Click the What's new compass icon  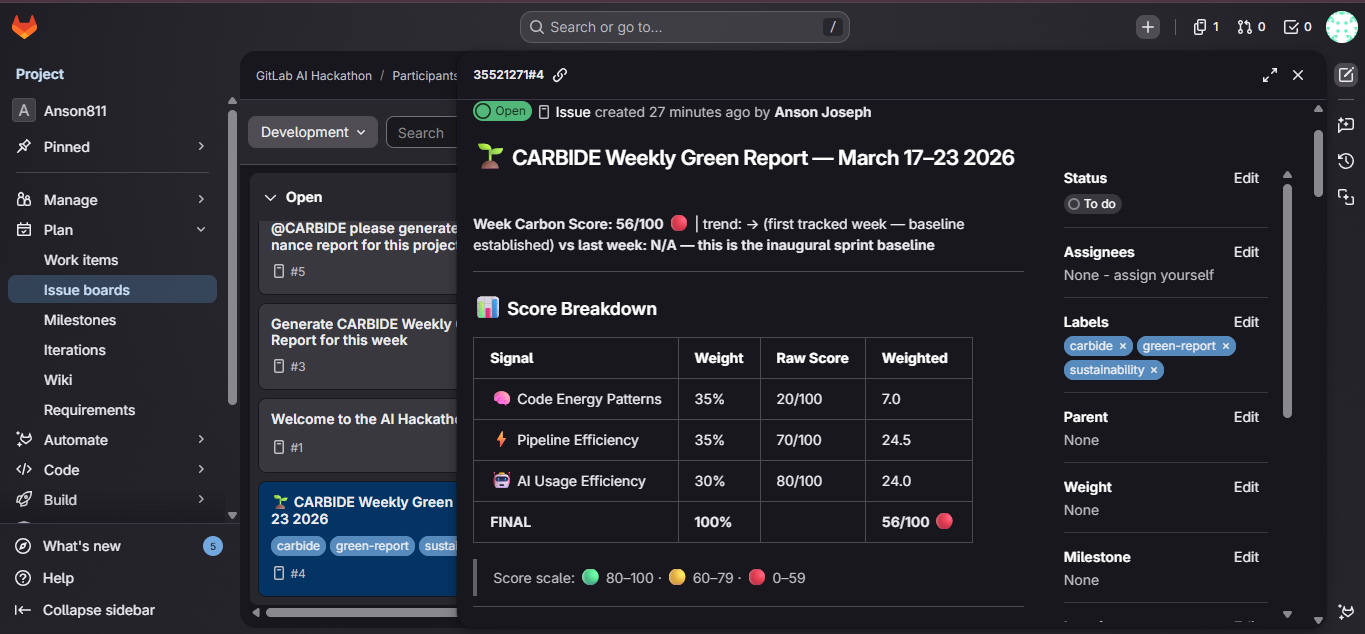point(23,546)
